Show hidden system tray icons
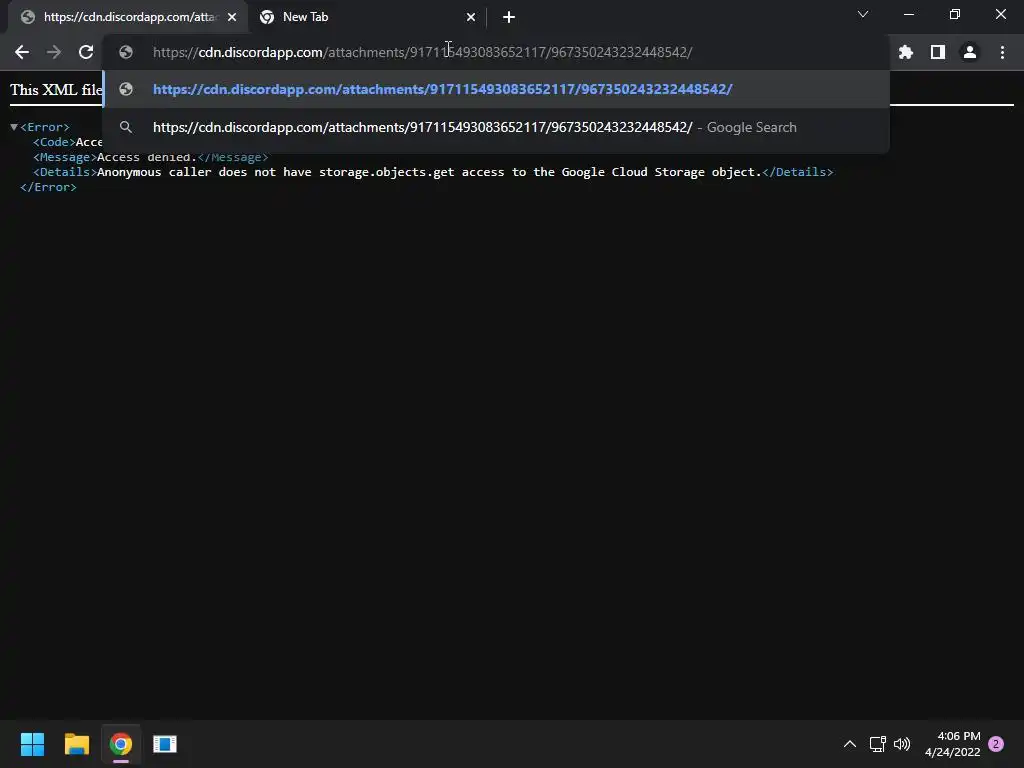1024x768 pixels. (x=850, y=744)
